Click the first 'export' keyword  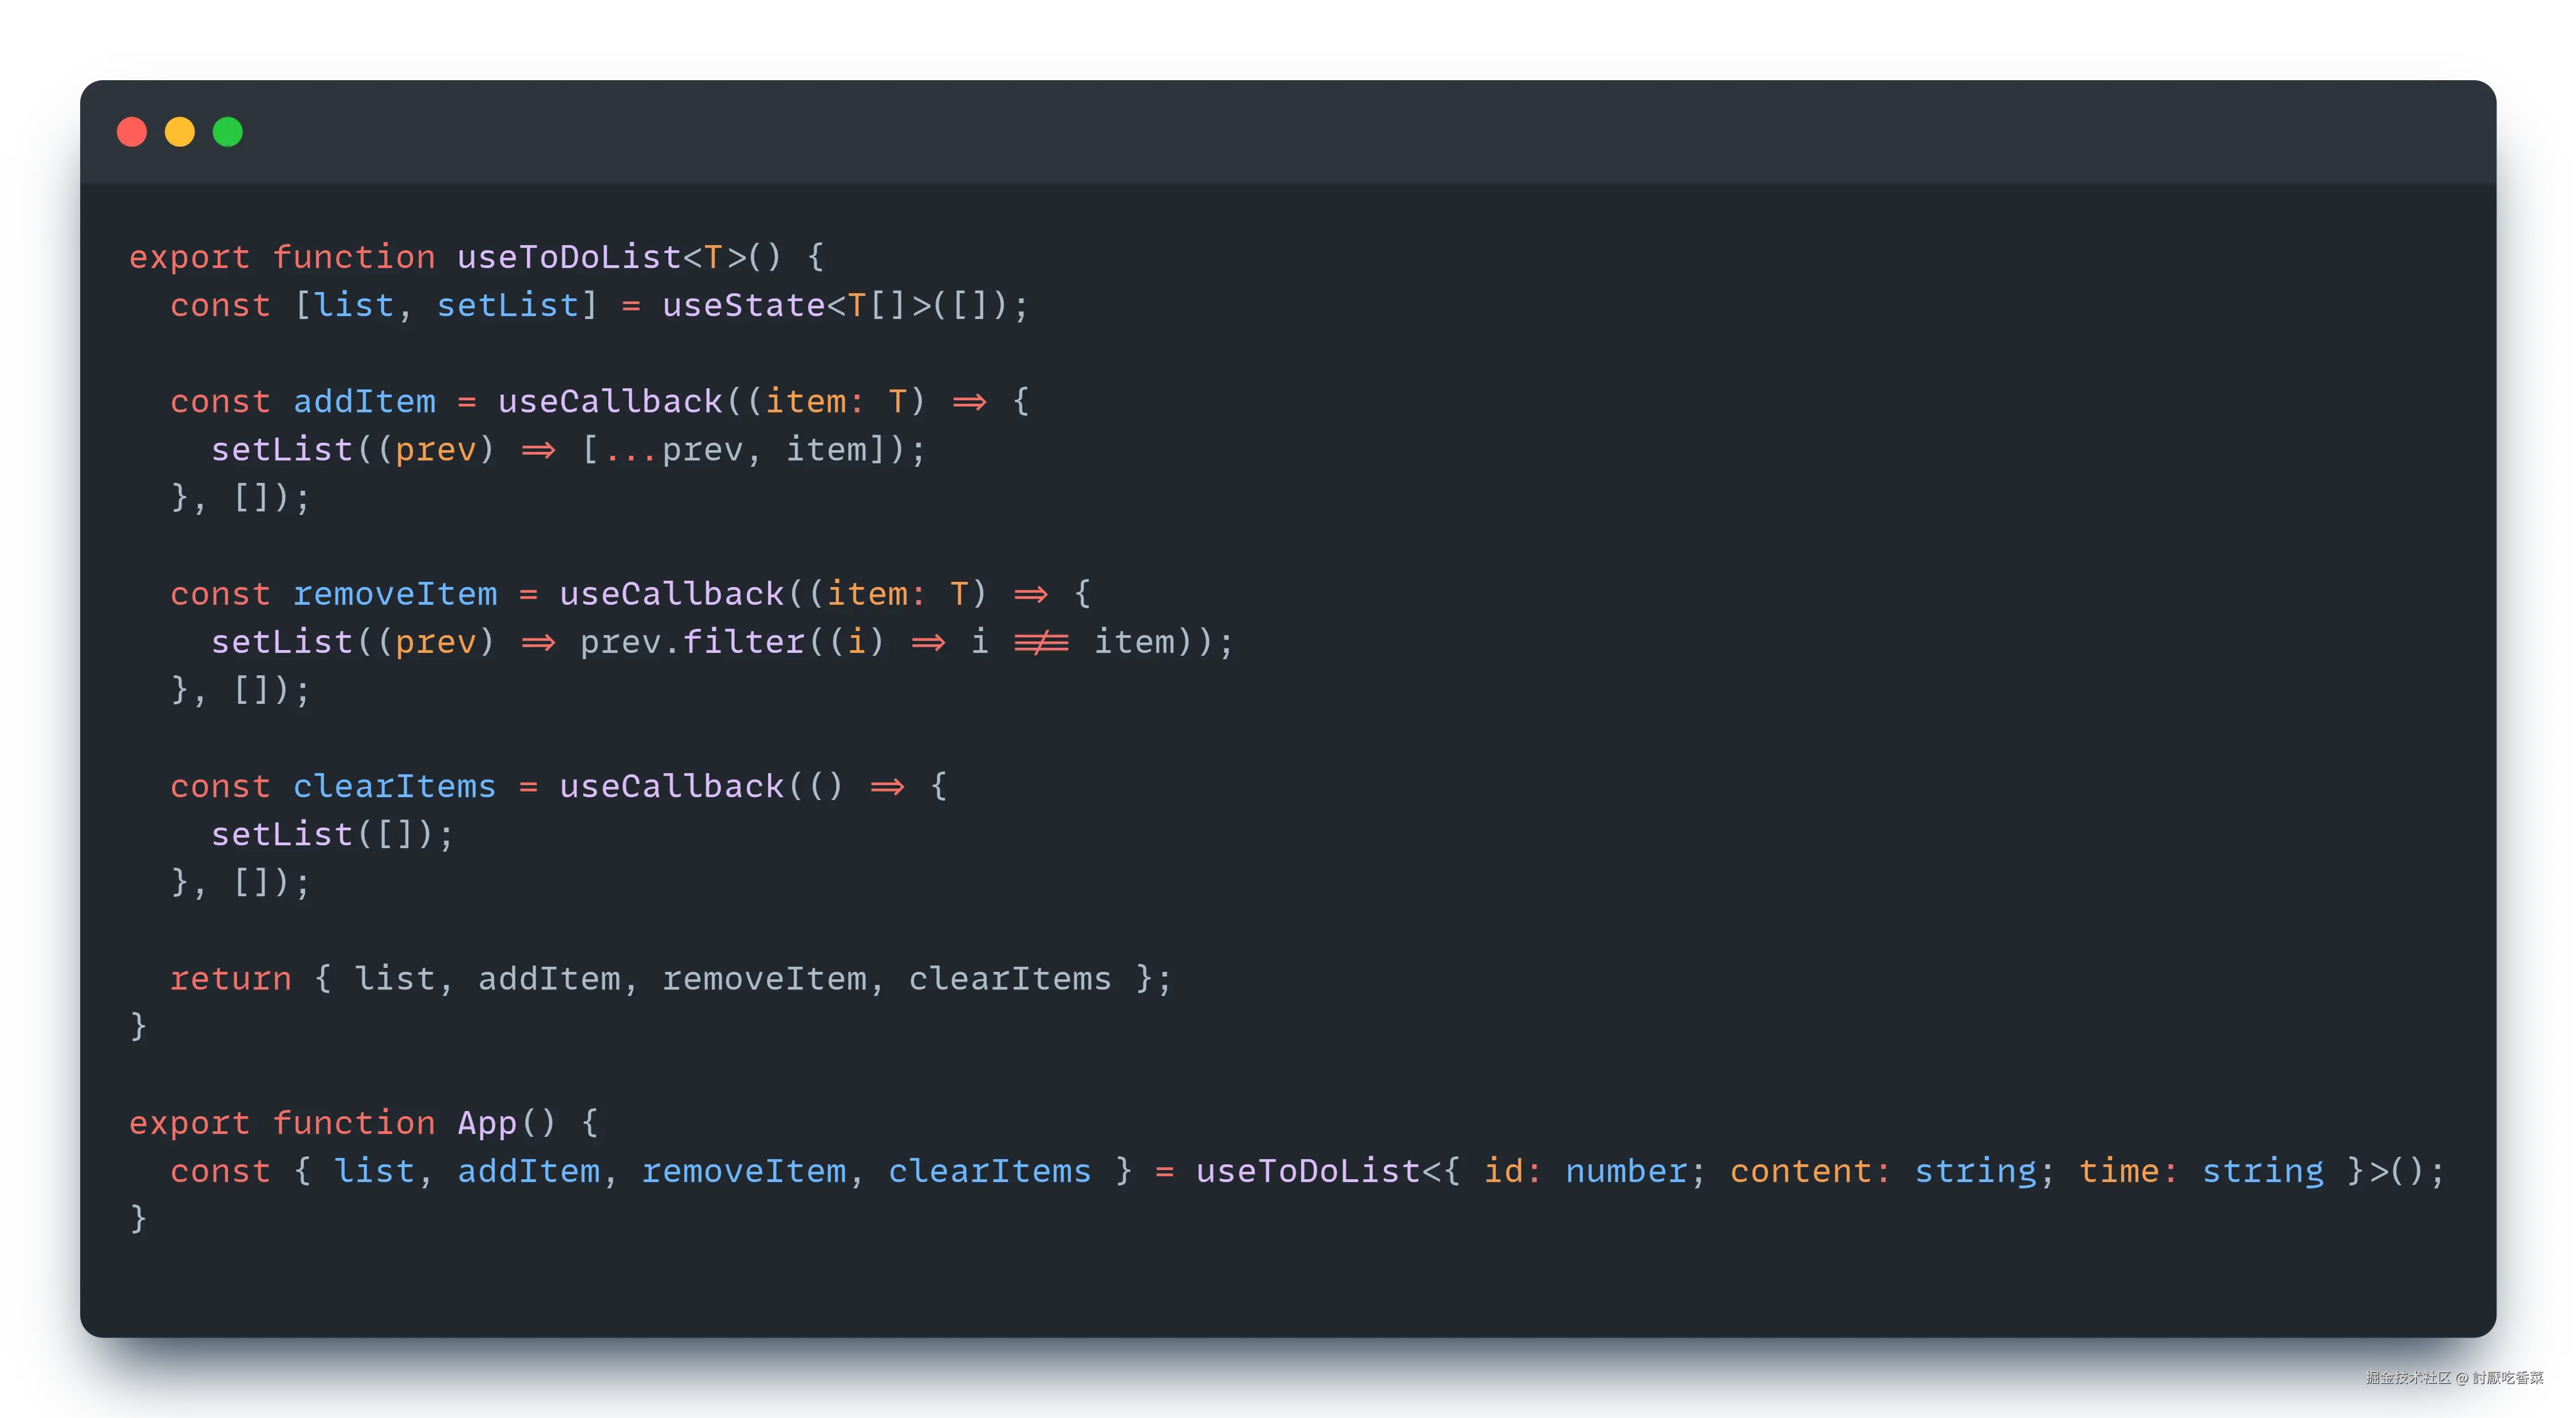(189, 257)
